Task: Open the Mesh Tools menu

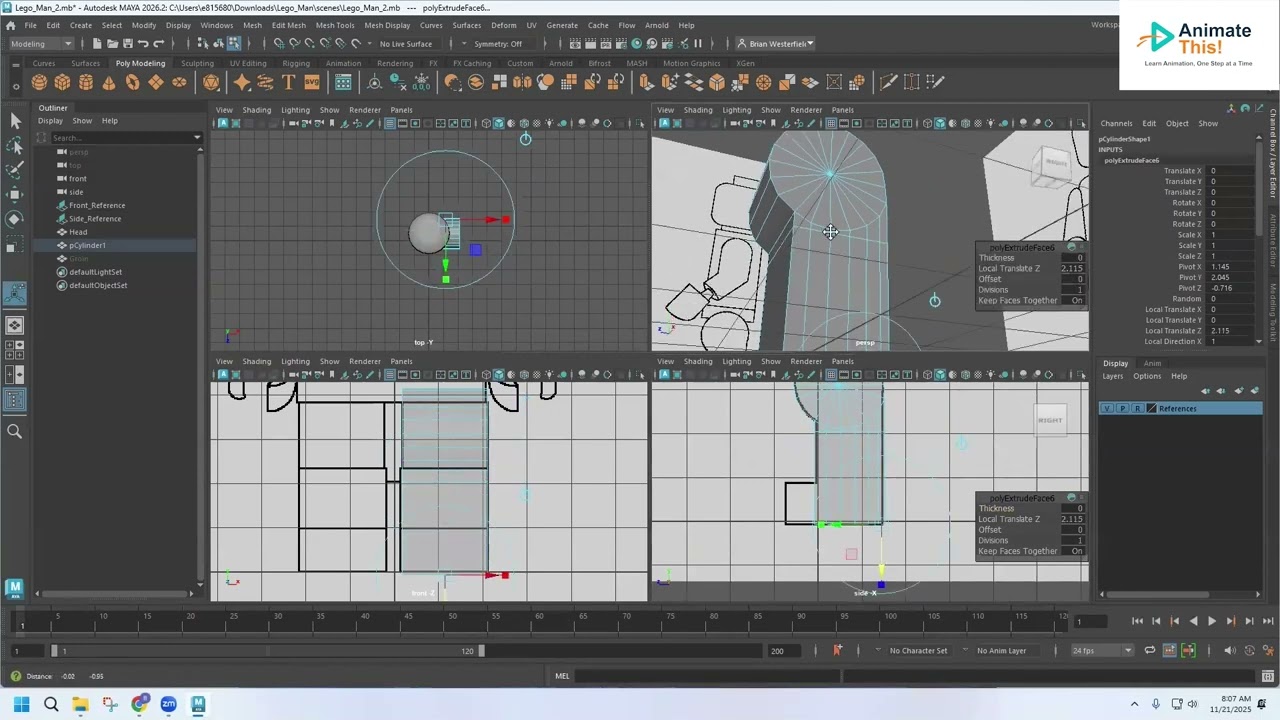Action: (335, 25)
